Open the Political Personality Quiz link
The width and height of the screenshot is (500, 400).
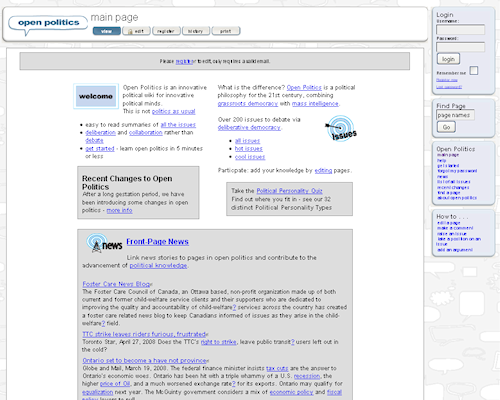click(289, 191)
